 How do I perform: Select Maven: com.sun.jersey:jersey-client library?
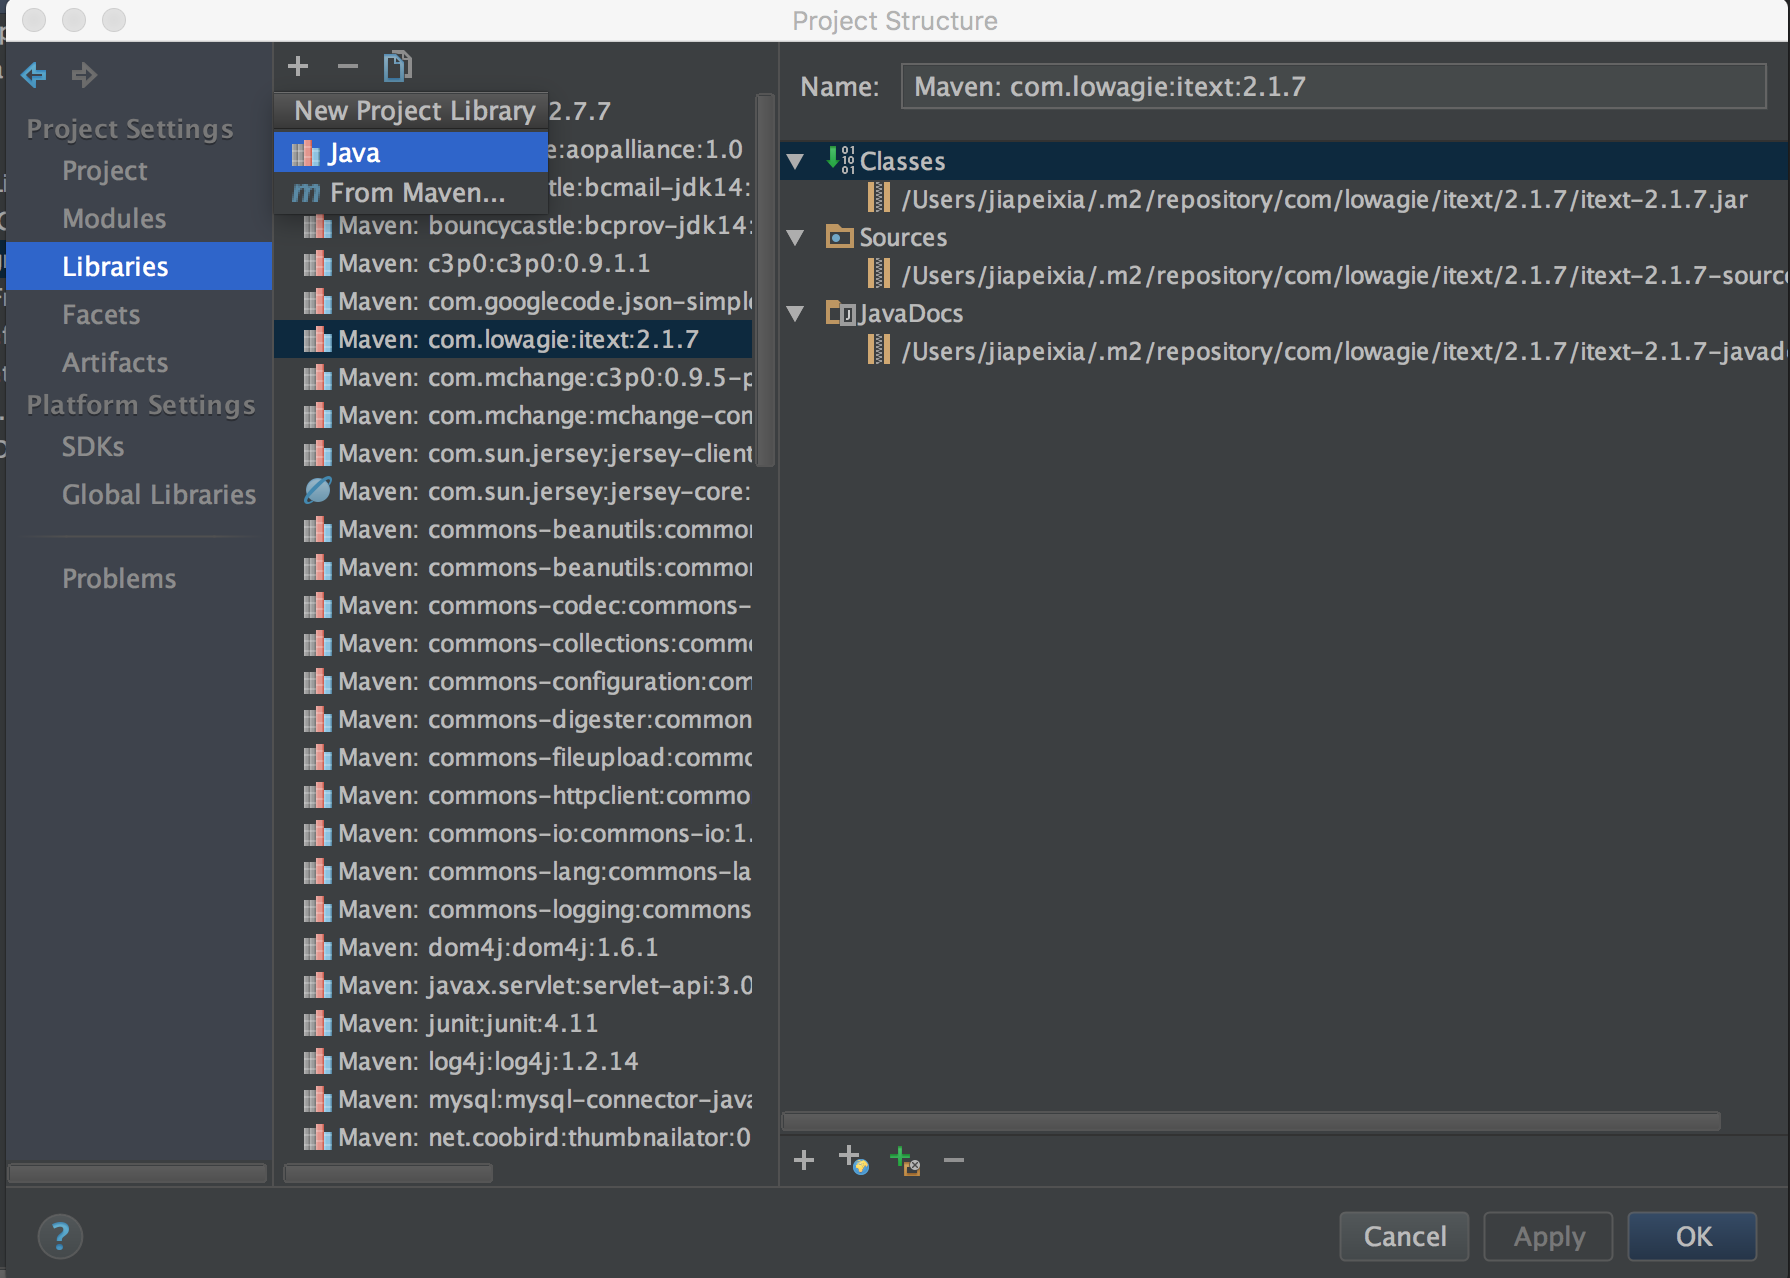(x=513, y=453)
